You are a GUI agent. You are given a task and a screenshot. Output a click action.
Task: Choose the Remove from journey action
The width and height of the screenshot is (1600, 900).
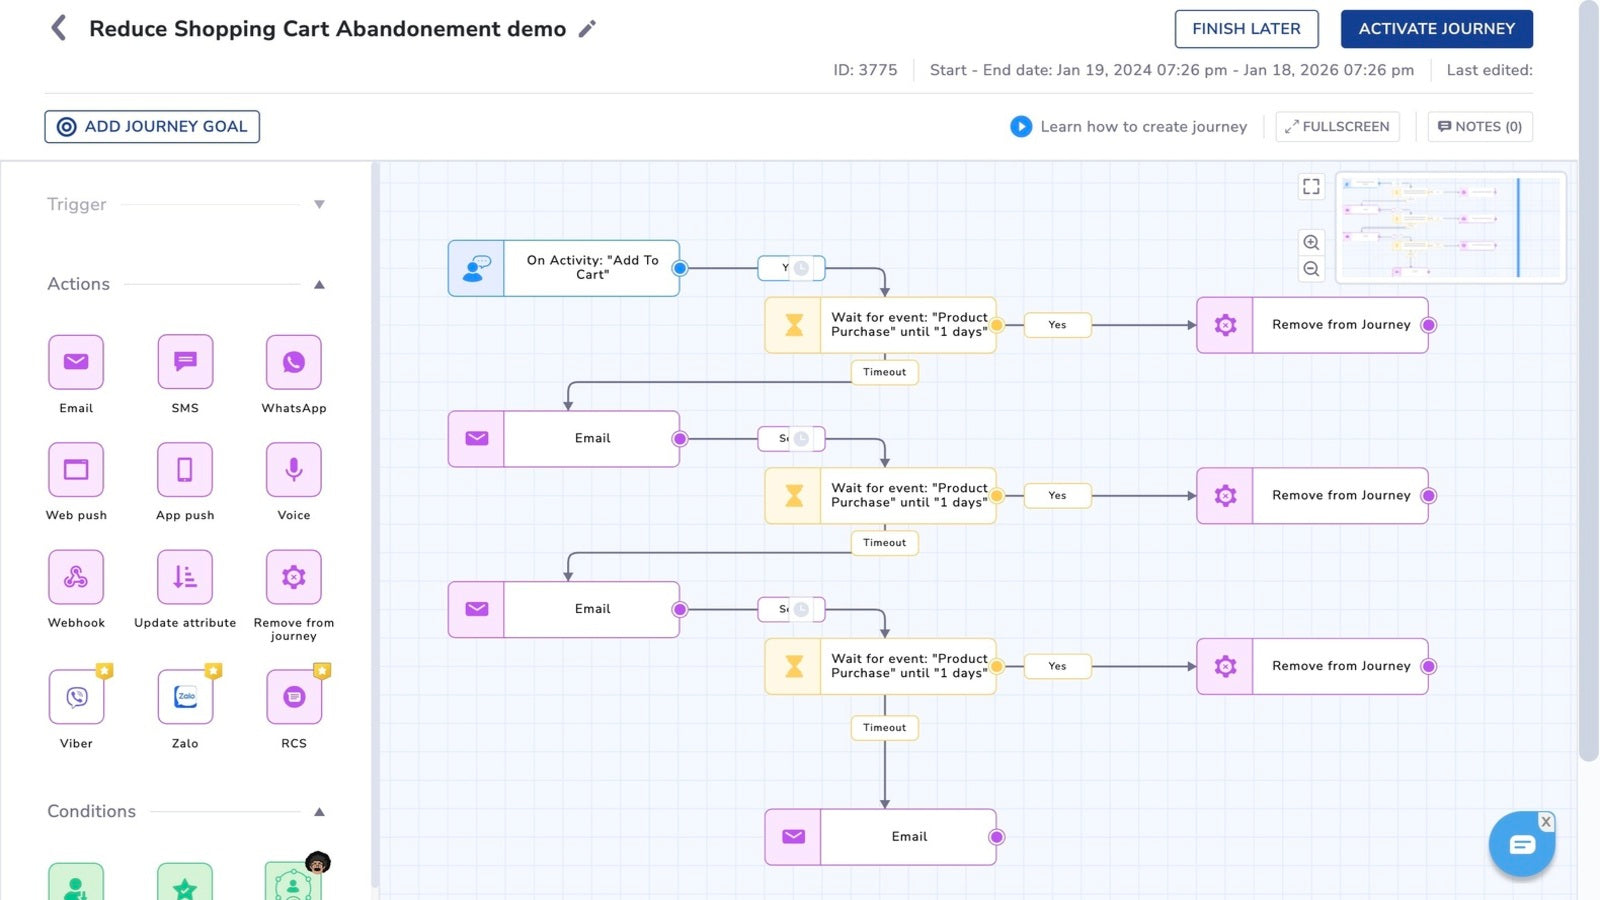pos(292,577)
